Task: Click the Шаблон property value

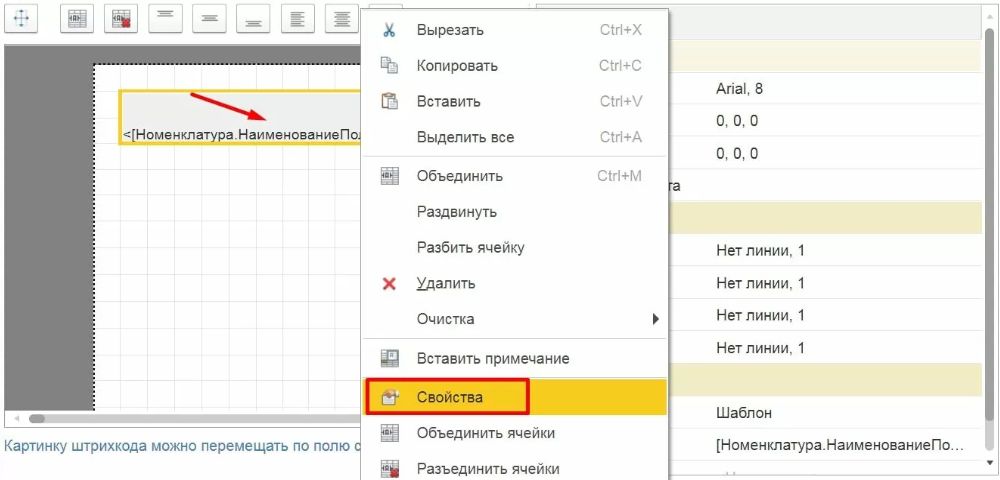Action: coord(744,413)
